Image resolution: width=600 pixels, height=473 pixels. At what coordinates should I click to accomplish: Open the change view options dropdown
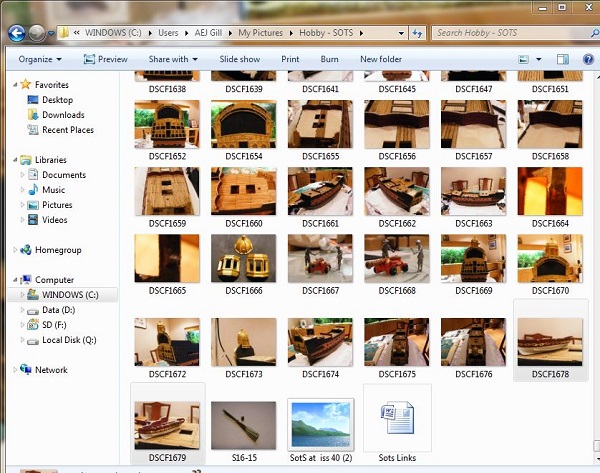point(540,59)
